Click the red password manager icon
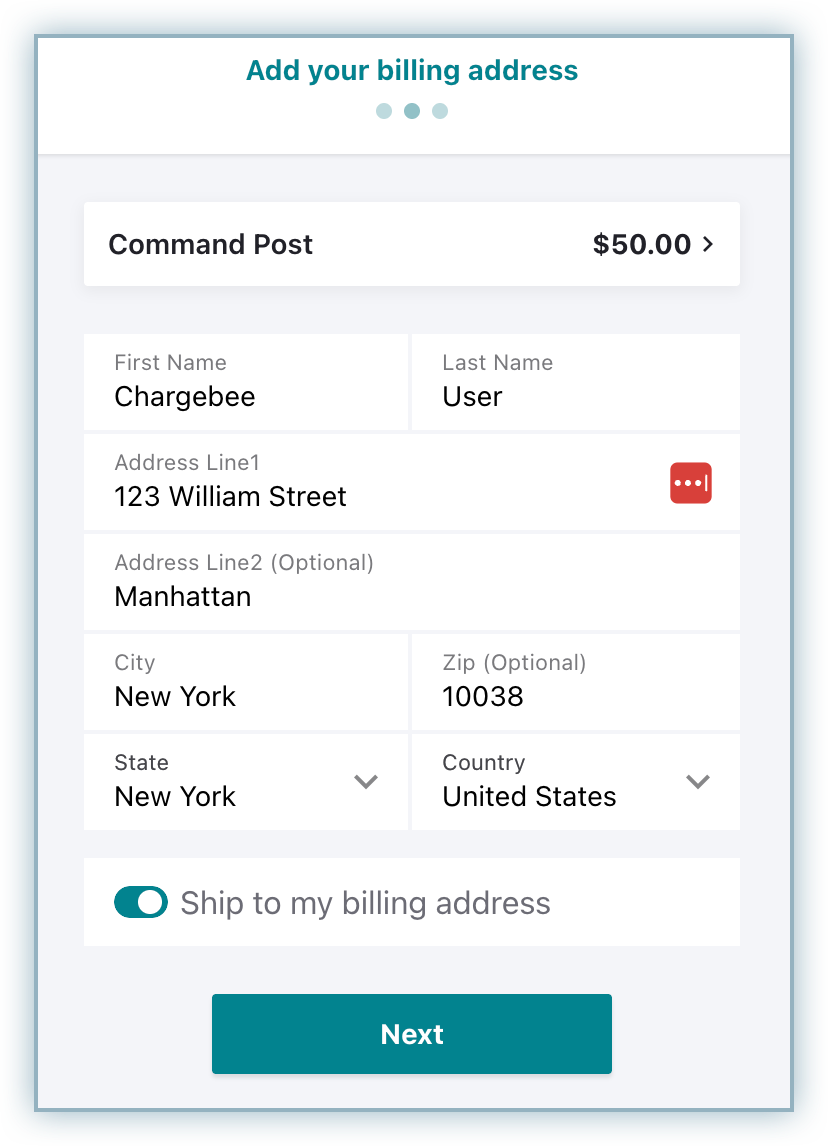This screenshot has height=1146, width=828. (x=690, y=483)
